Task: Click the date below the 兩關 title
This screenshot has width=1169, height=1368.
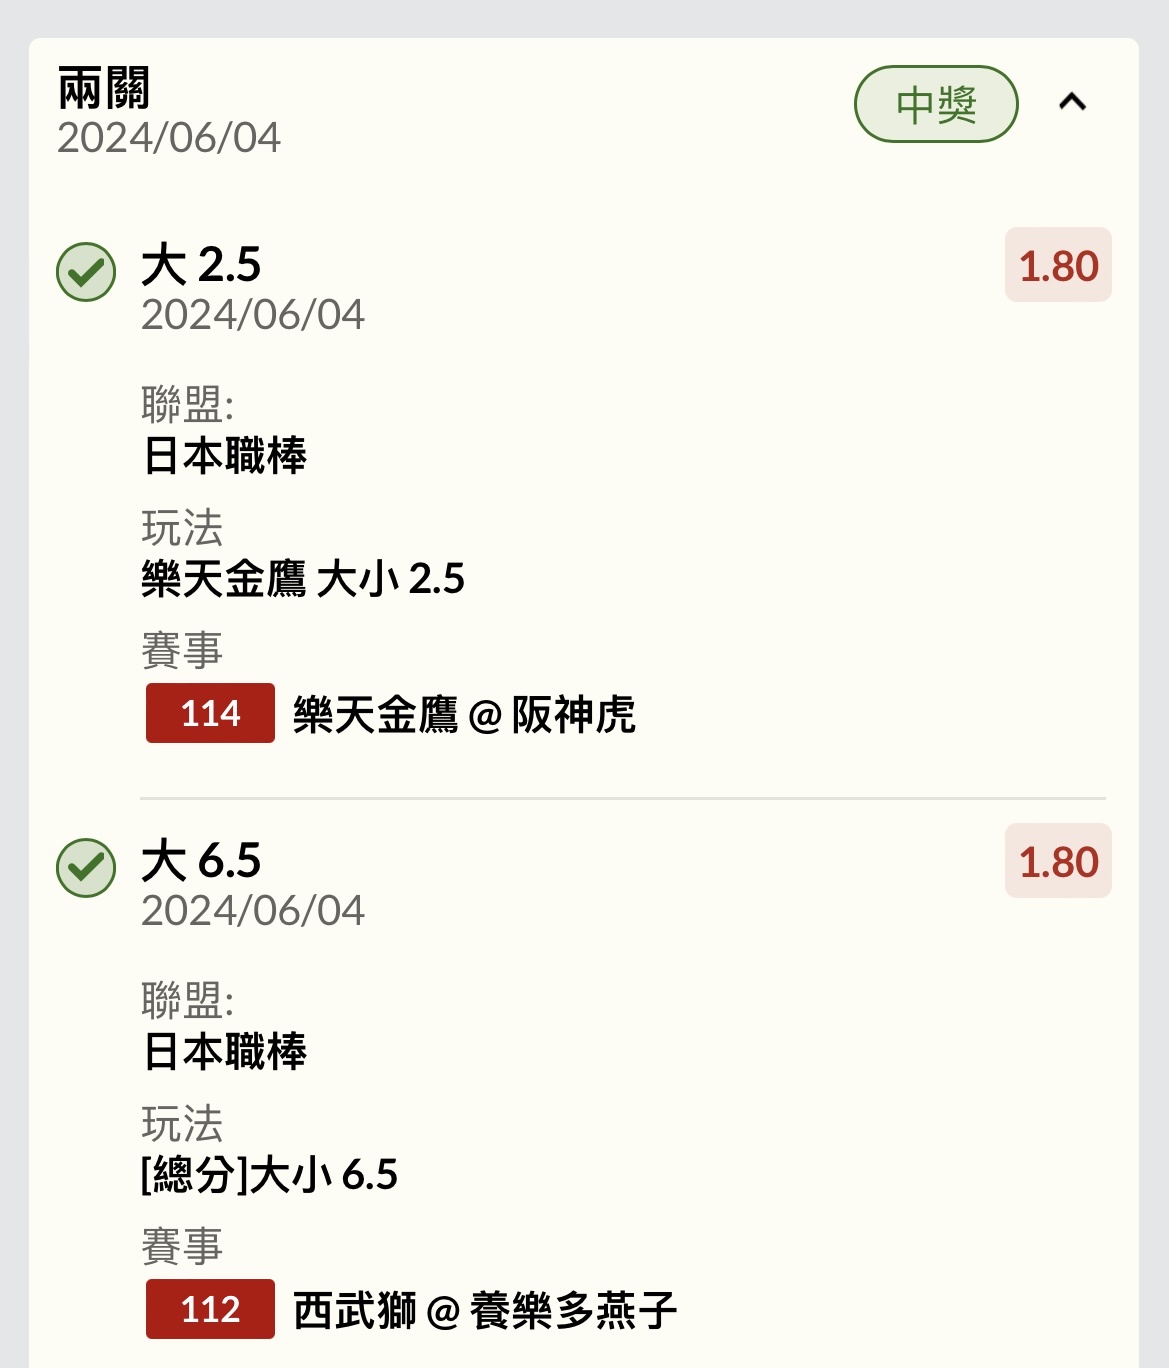Action: coord(169,138)
